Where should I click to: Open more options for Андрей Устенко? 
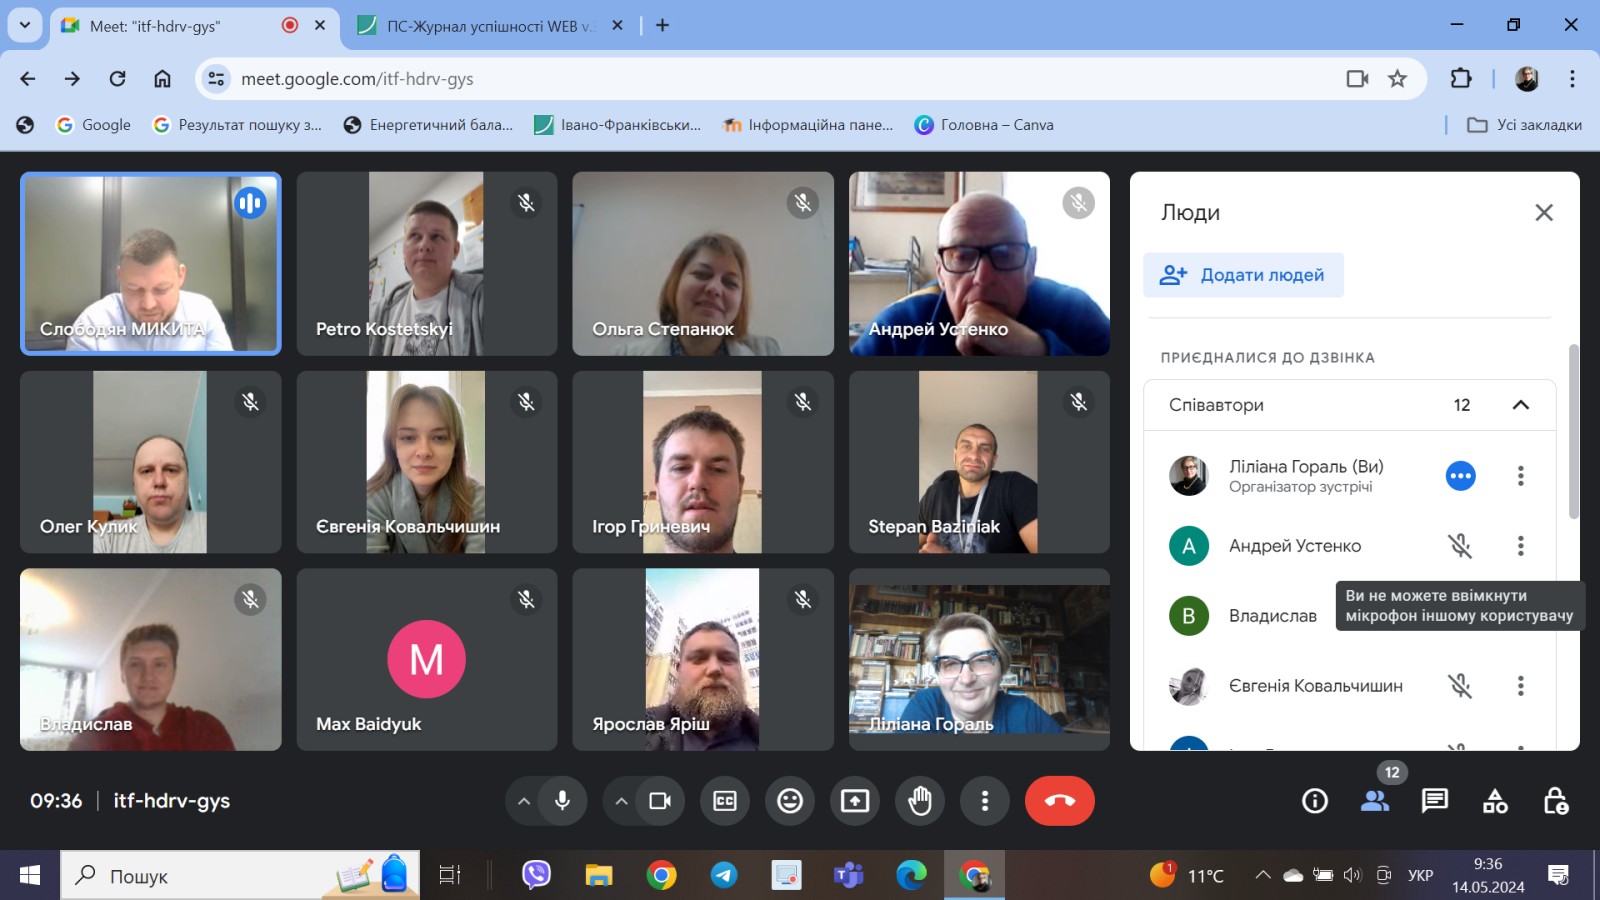pyautogui.click(x=1520, y=546)
